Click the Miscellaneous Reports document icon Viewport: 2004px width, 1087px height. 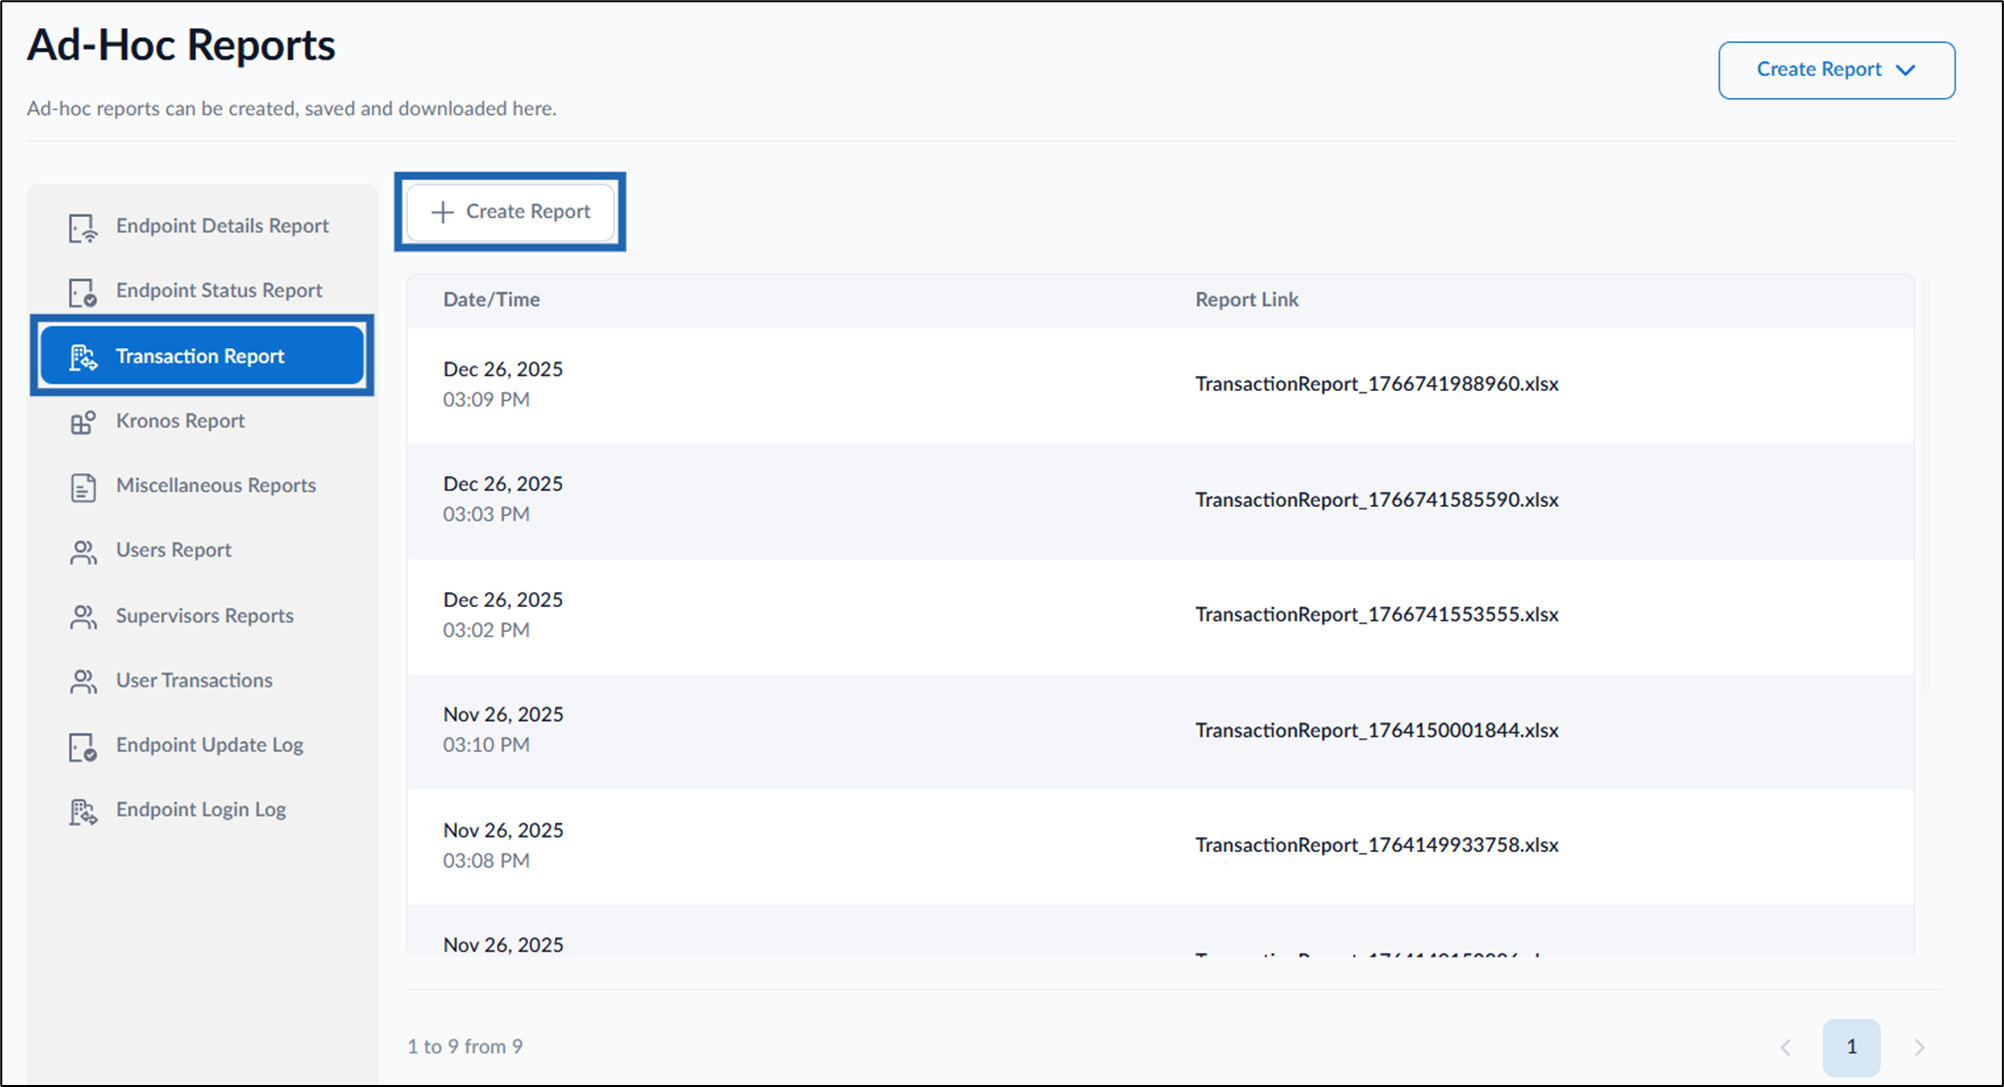click(x=83, y=487)
